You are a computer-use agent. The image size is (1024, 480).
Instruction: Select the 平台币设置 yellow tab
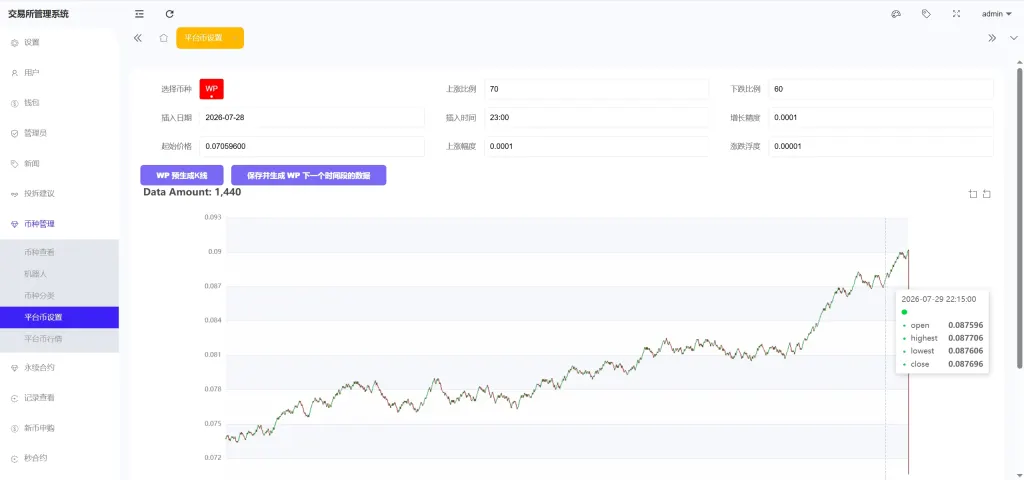210,38
